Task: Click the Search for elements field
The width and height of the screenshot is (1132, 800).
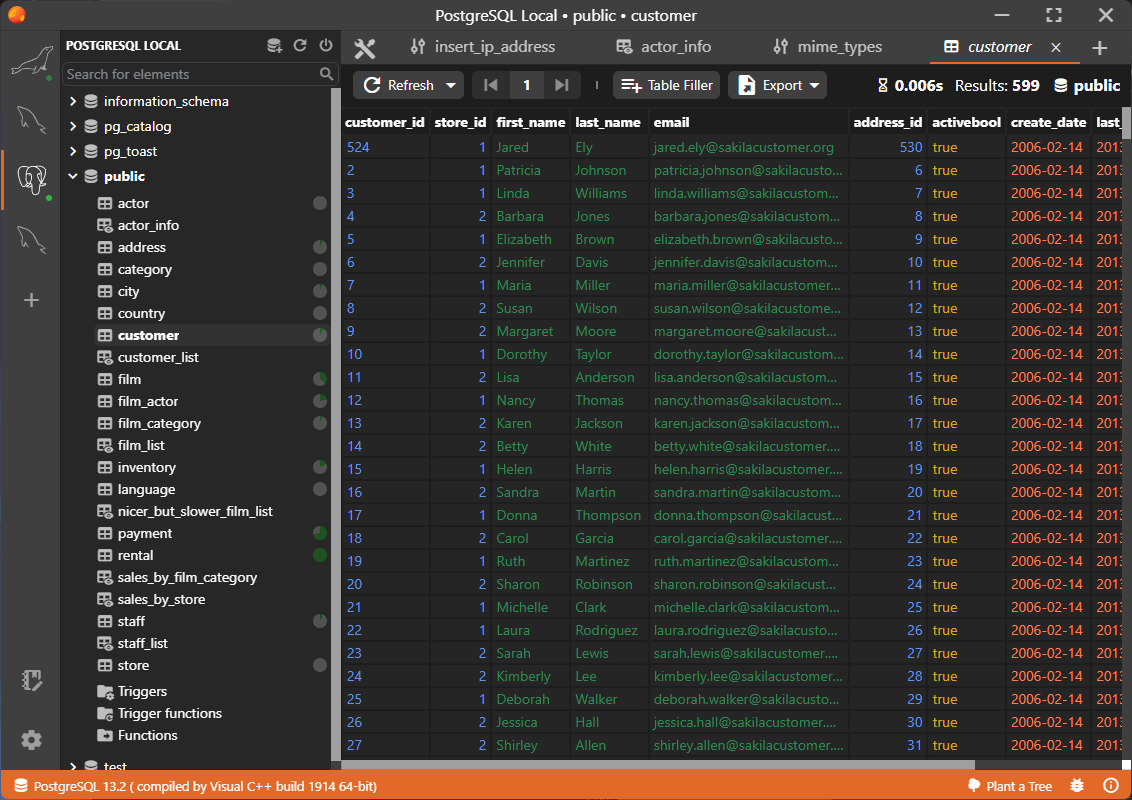Action: (190, 73)
